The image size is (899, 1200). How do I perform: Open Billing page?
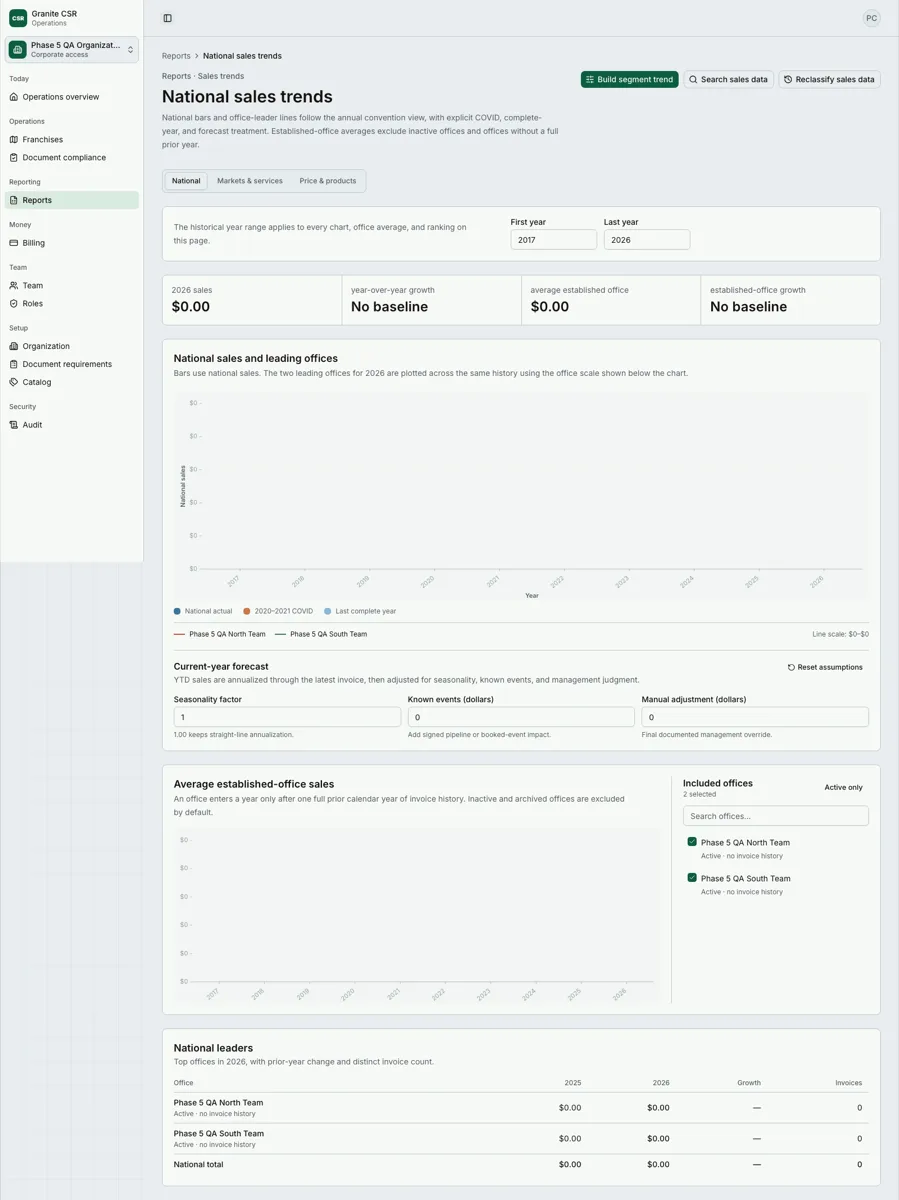[x=72, y=243]
